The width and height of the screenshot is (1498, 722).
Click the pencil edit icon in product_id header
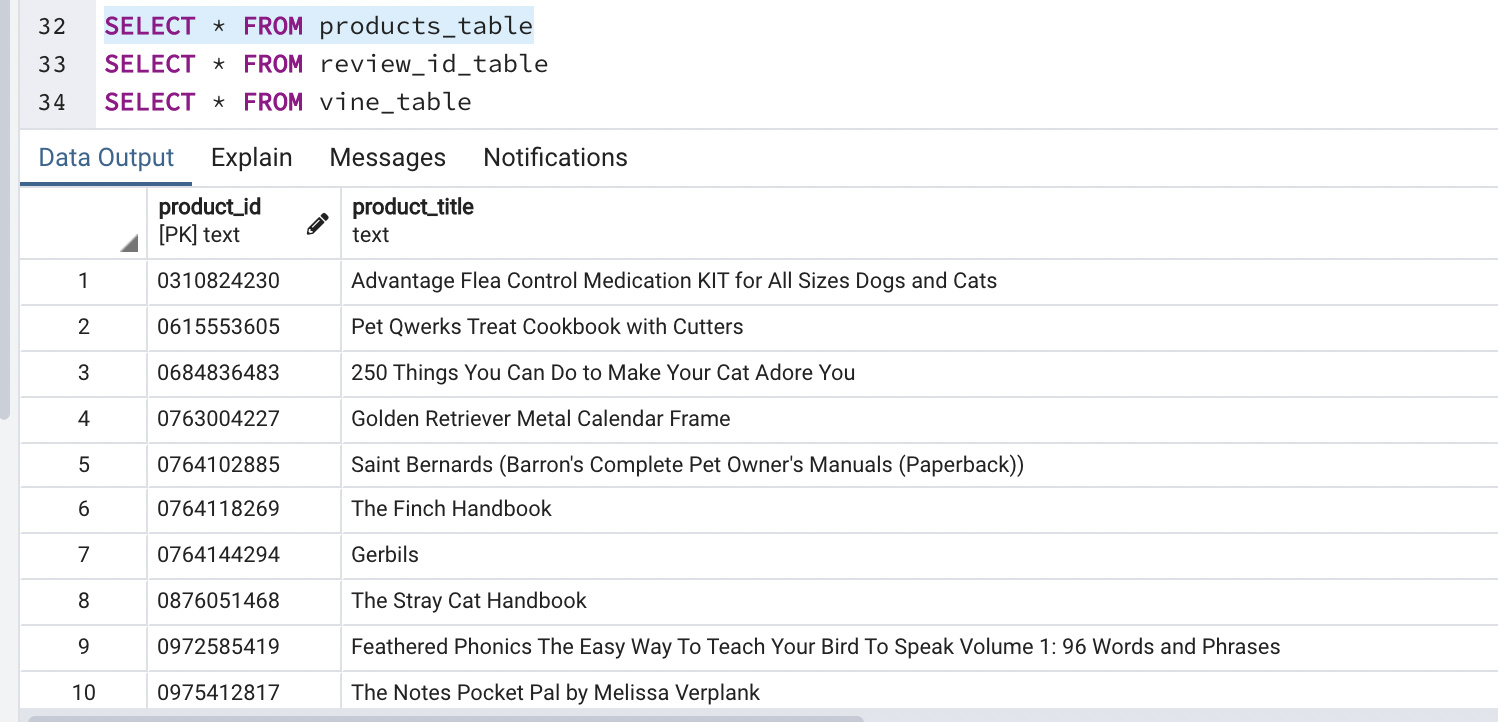click(317, 224)
